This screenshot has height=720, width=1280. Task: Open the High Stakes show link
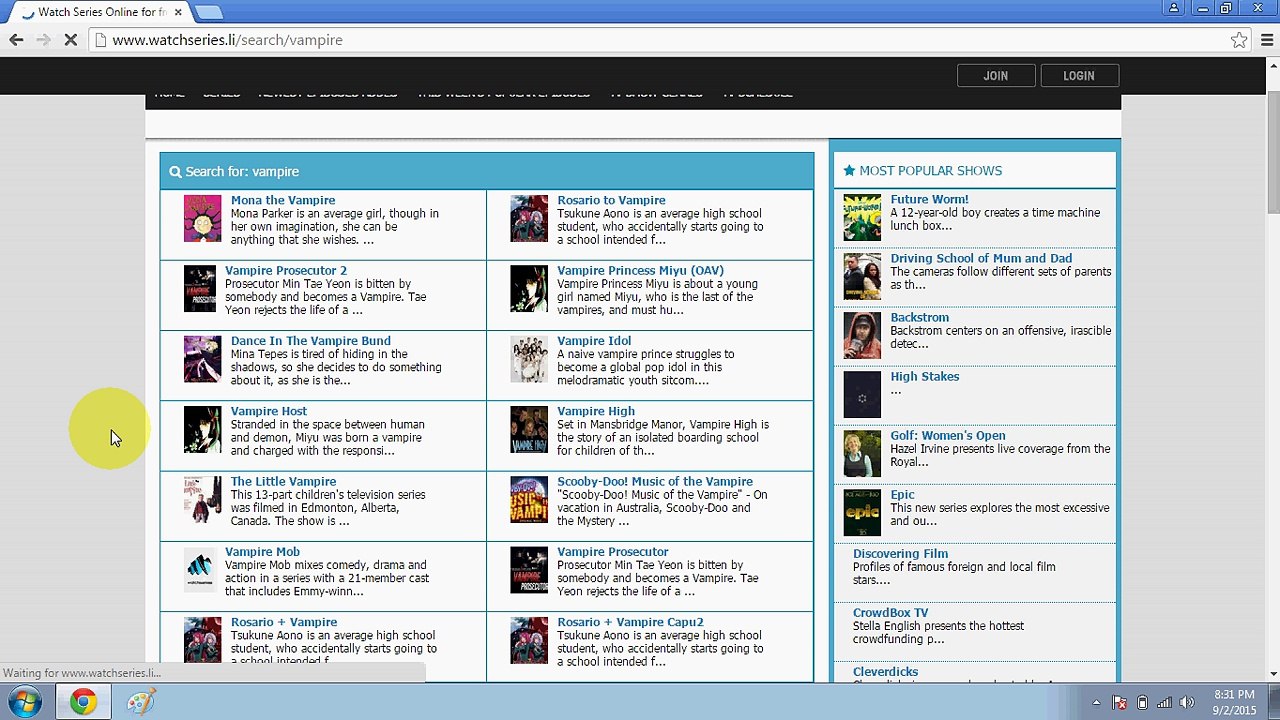[925, 377]
